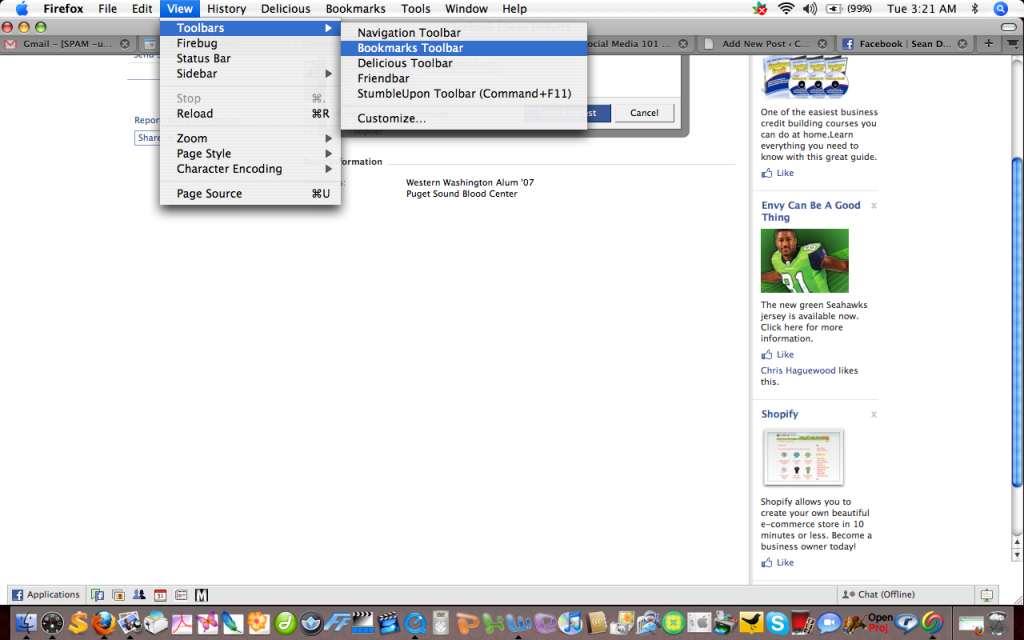Select Page Source in View menu
1024x640 pixels.
(x=250, y=193)
